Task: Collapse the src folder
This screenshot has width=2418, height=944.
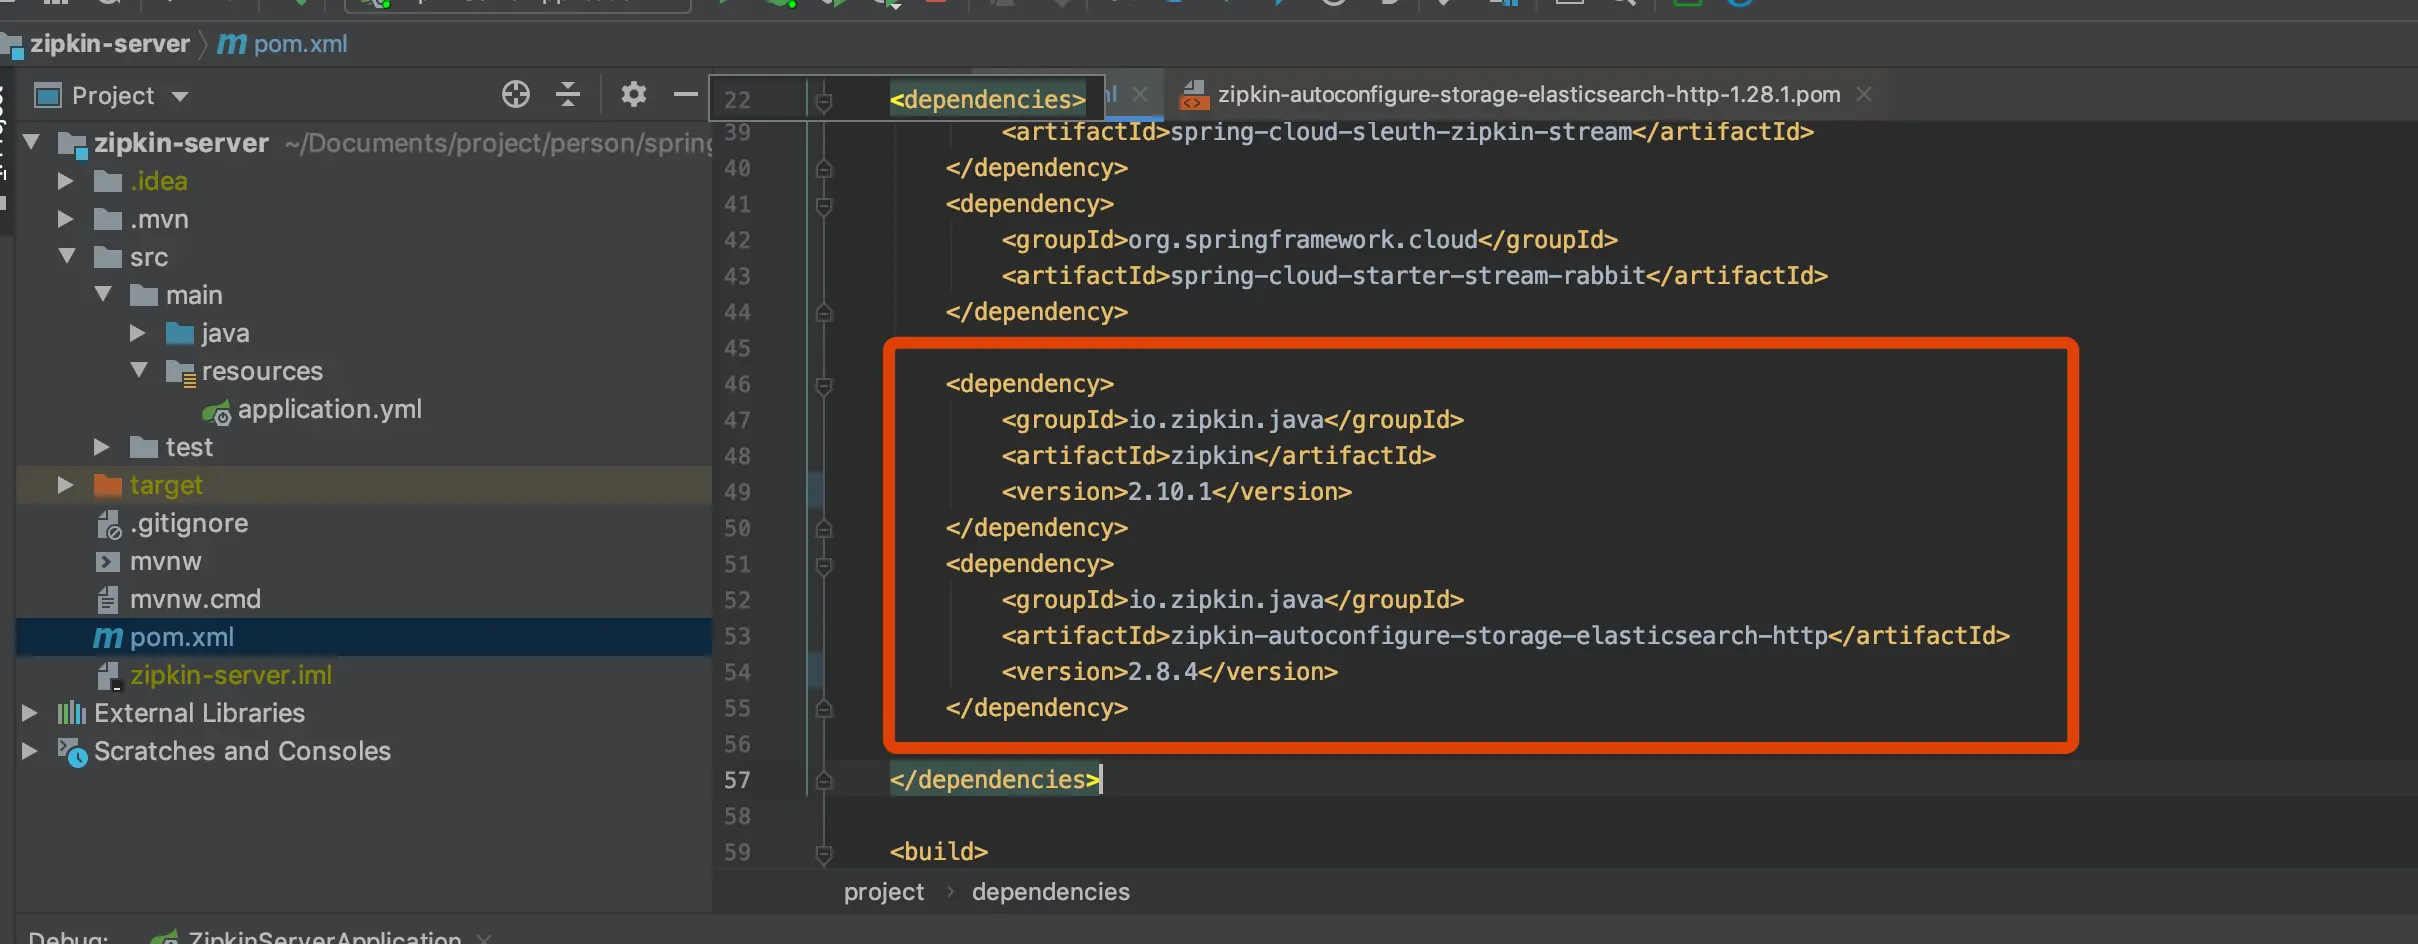Action: 67,256
